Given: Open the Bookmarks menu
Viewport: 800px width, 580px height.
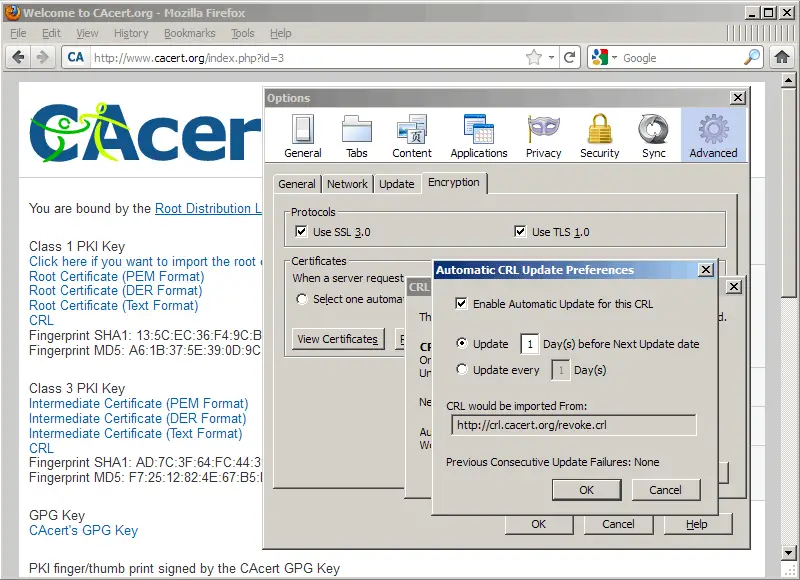Looking at the screenshot, I should pyautogui.click(x=190, y=33).
